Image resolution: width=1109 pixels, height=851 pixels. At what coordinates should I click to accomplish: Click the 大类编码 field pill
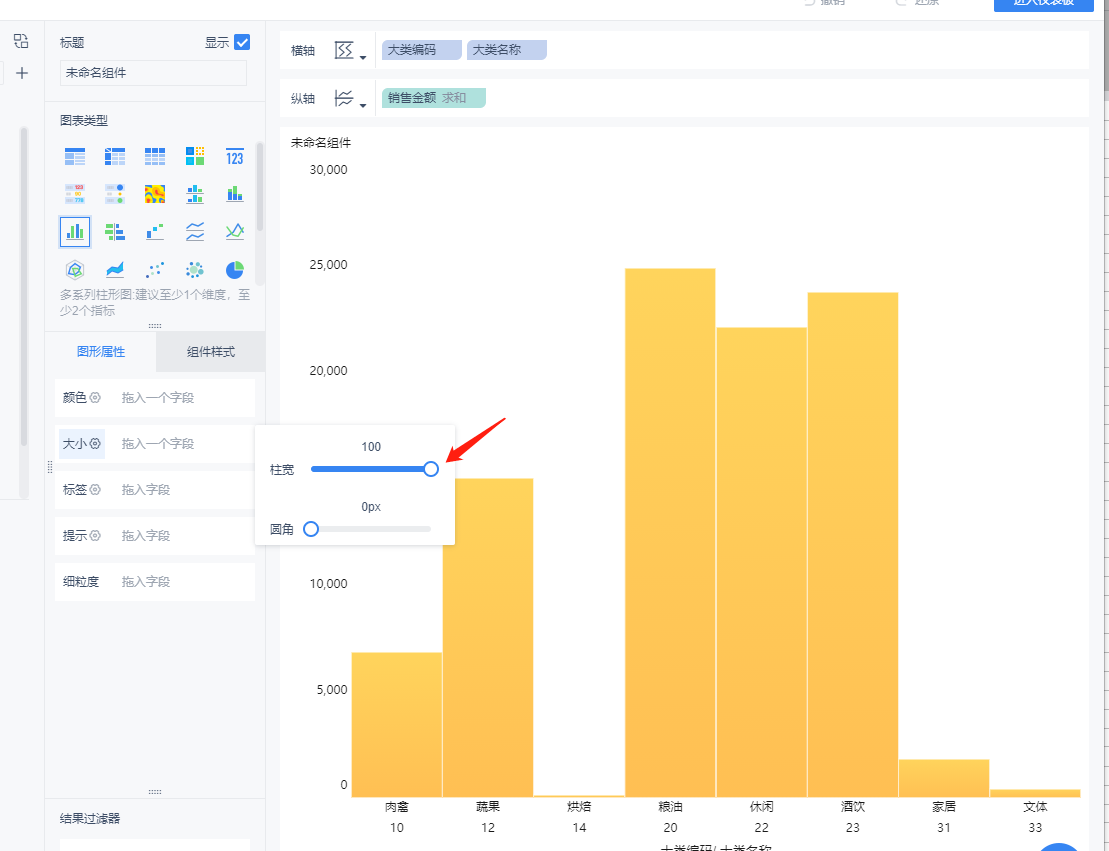(422, 50)
